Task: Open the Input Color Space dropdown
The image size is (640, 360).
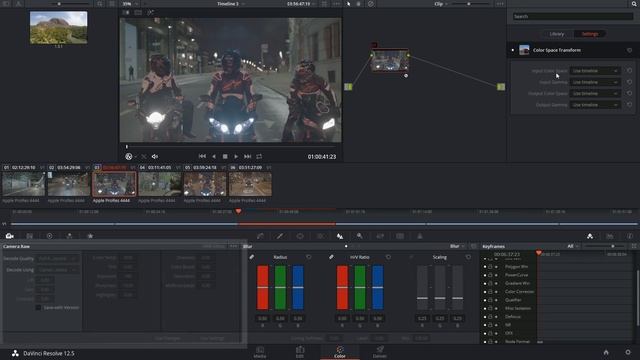Action: tap(595, 71)
